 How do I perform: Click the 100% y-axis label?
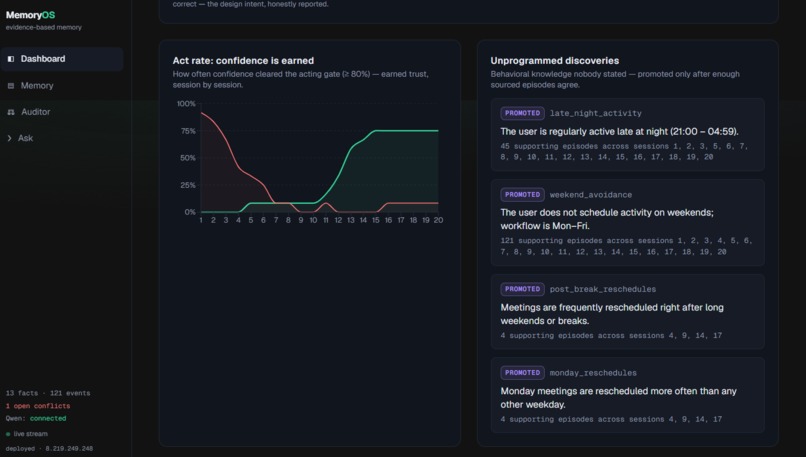186,104
